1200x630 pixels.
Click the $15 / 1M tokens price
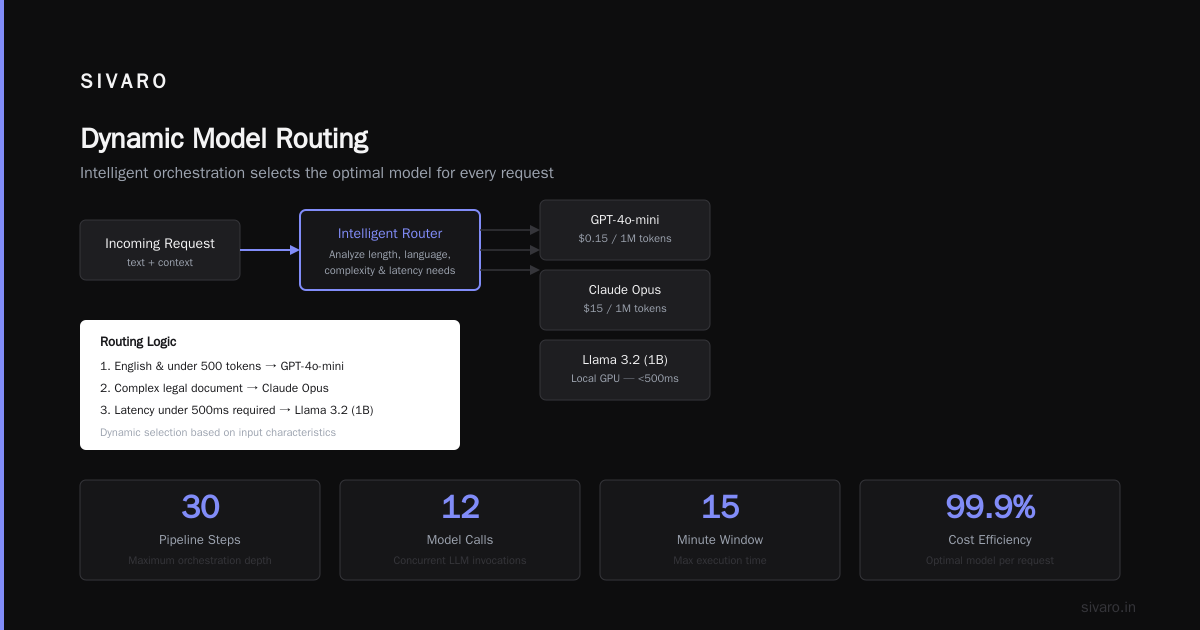tap(625, 309)
